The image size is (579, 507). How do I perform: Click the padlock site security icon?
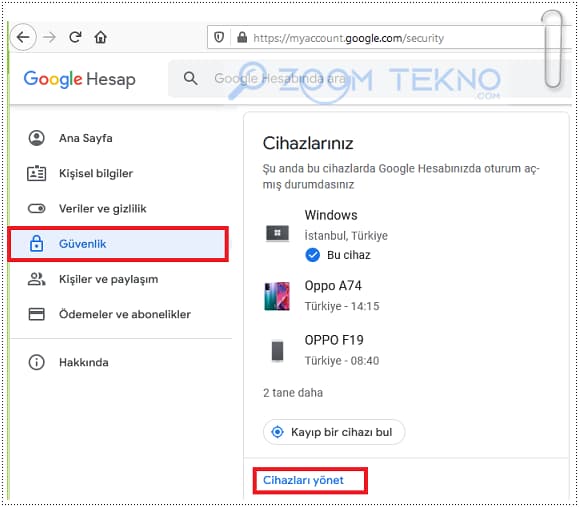pyautogui.click(x=242, y=37)
